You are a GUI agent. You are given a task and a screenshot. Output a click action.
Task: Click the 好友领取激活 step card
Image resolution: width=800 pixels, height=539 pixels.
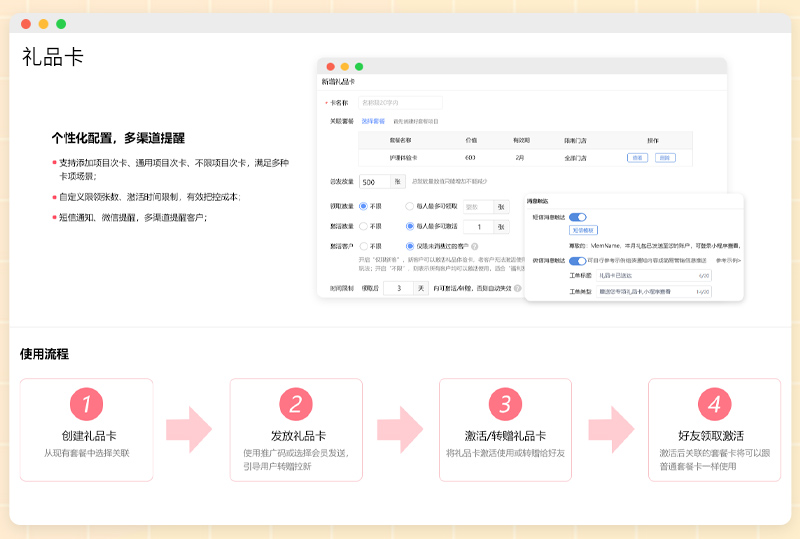coord(714,430)
